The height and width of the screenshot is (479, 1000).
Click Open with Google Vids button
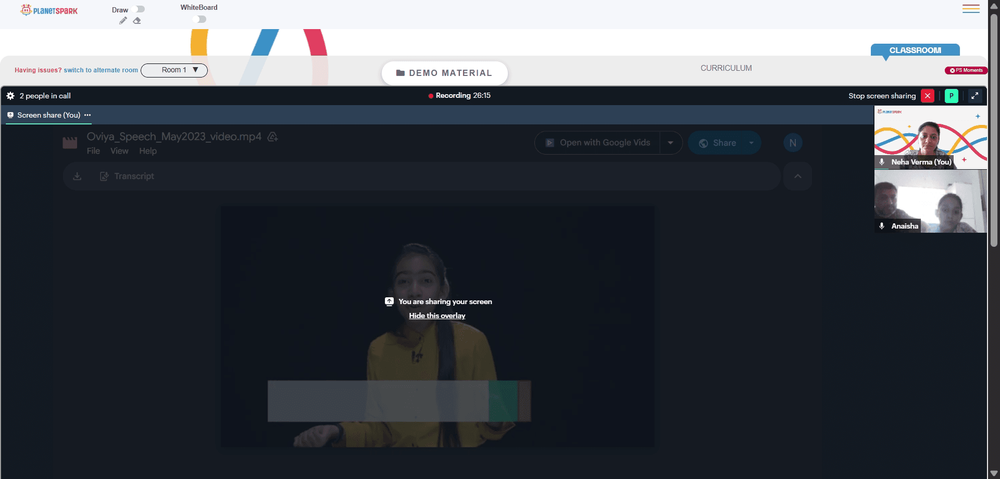598,143
